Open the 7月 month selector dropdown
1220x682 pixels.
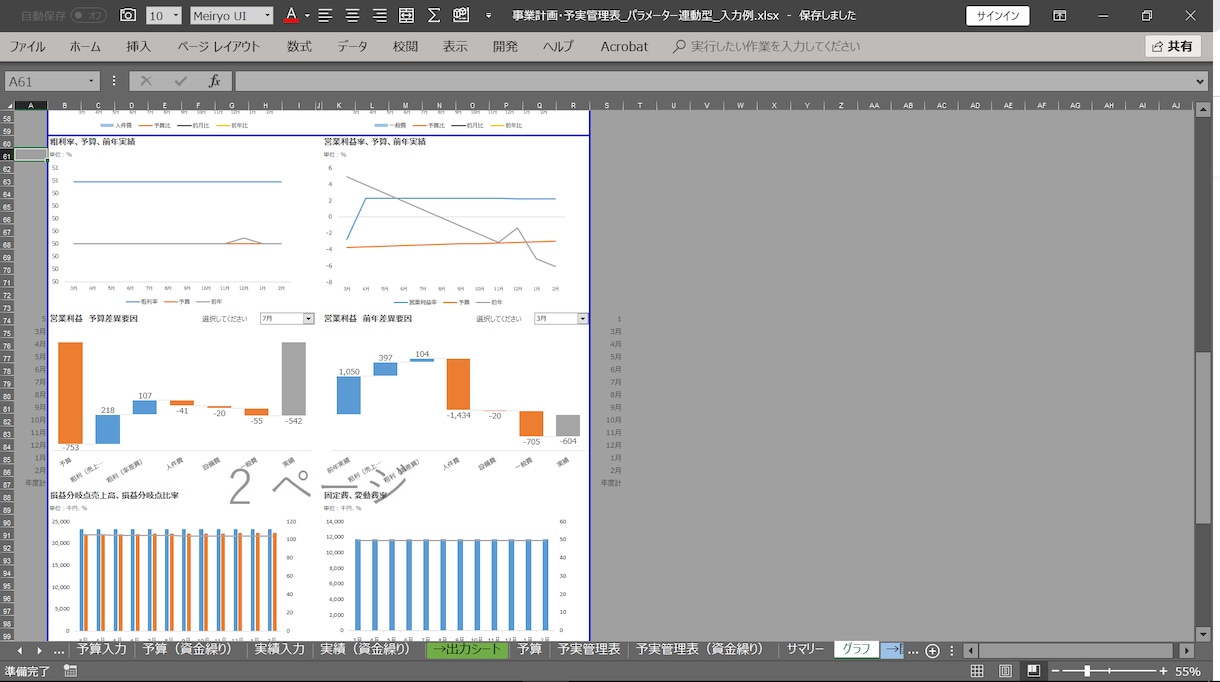coord(308,319)
